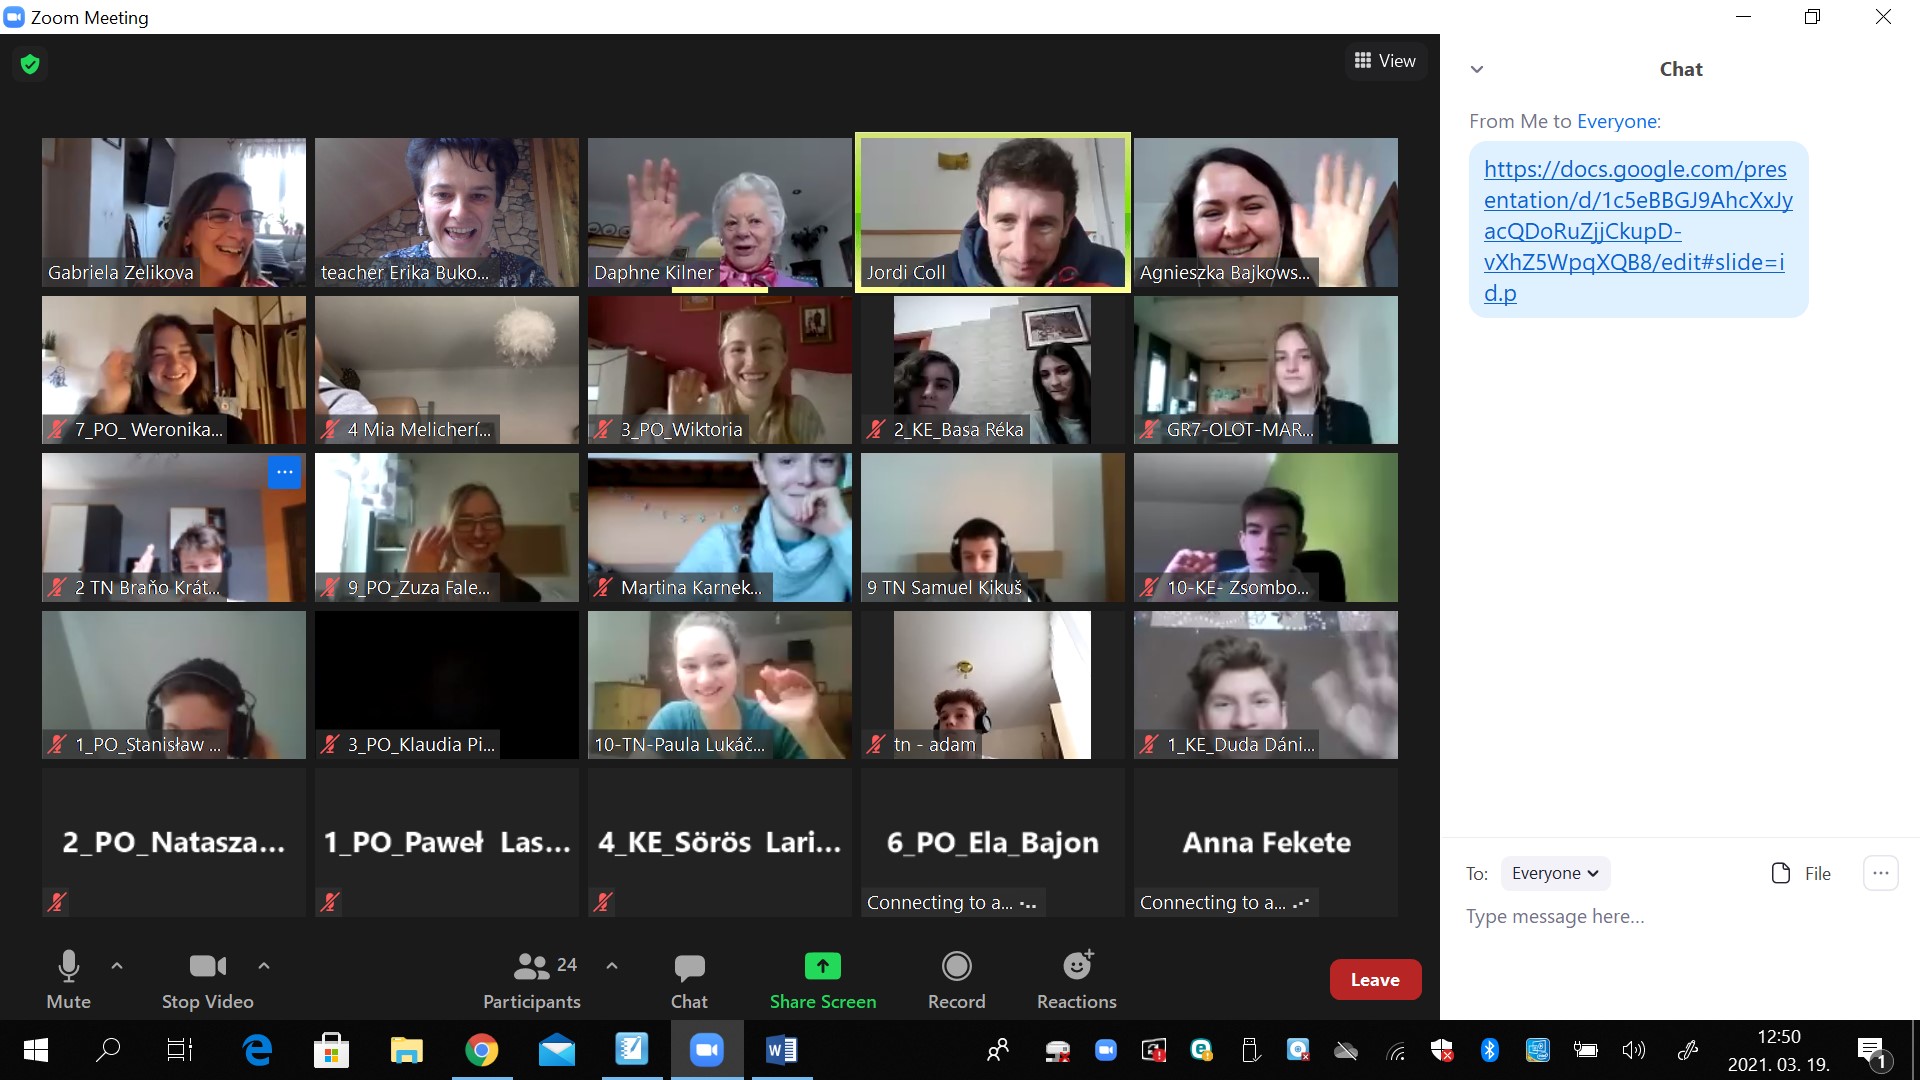Click the Zoom taskbar icon
The width and height of the screenshot is (1920, 1080).
[707, 1050]
